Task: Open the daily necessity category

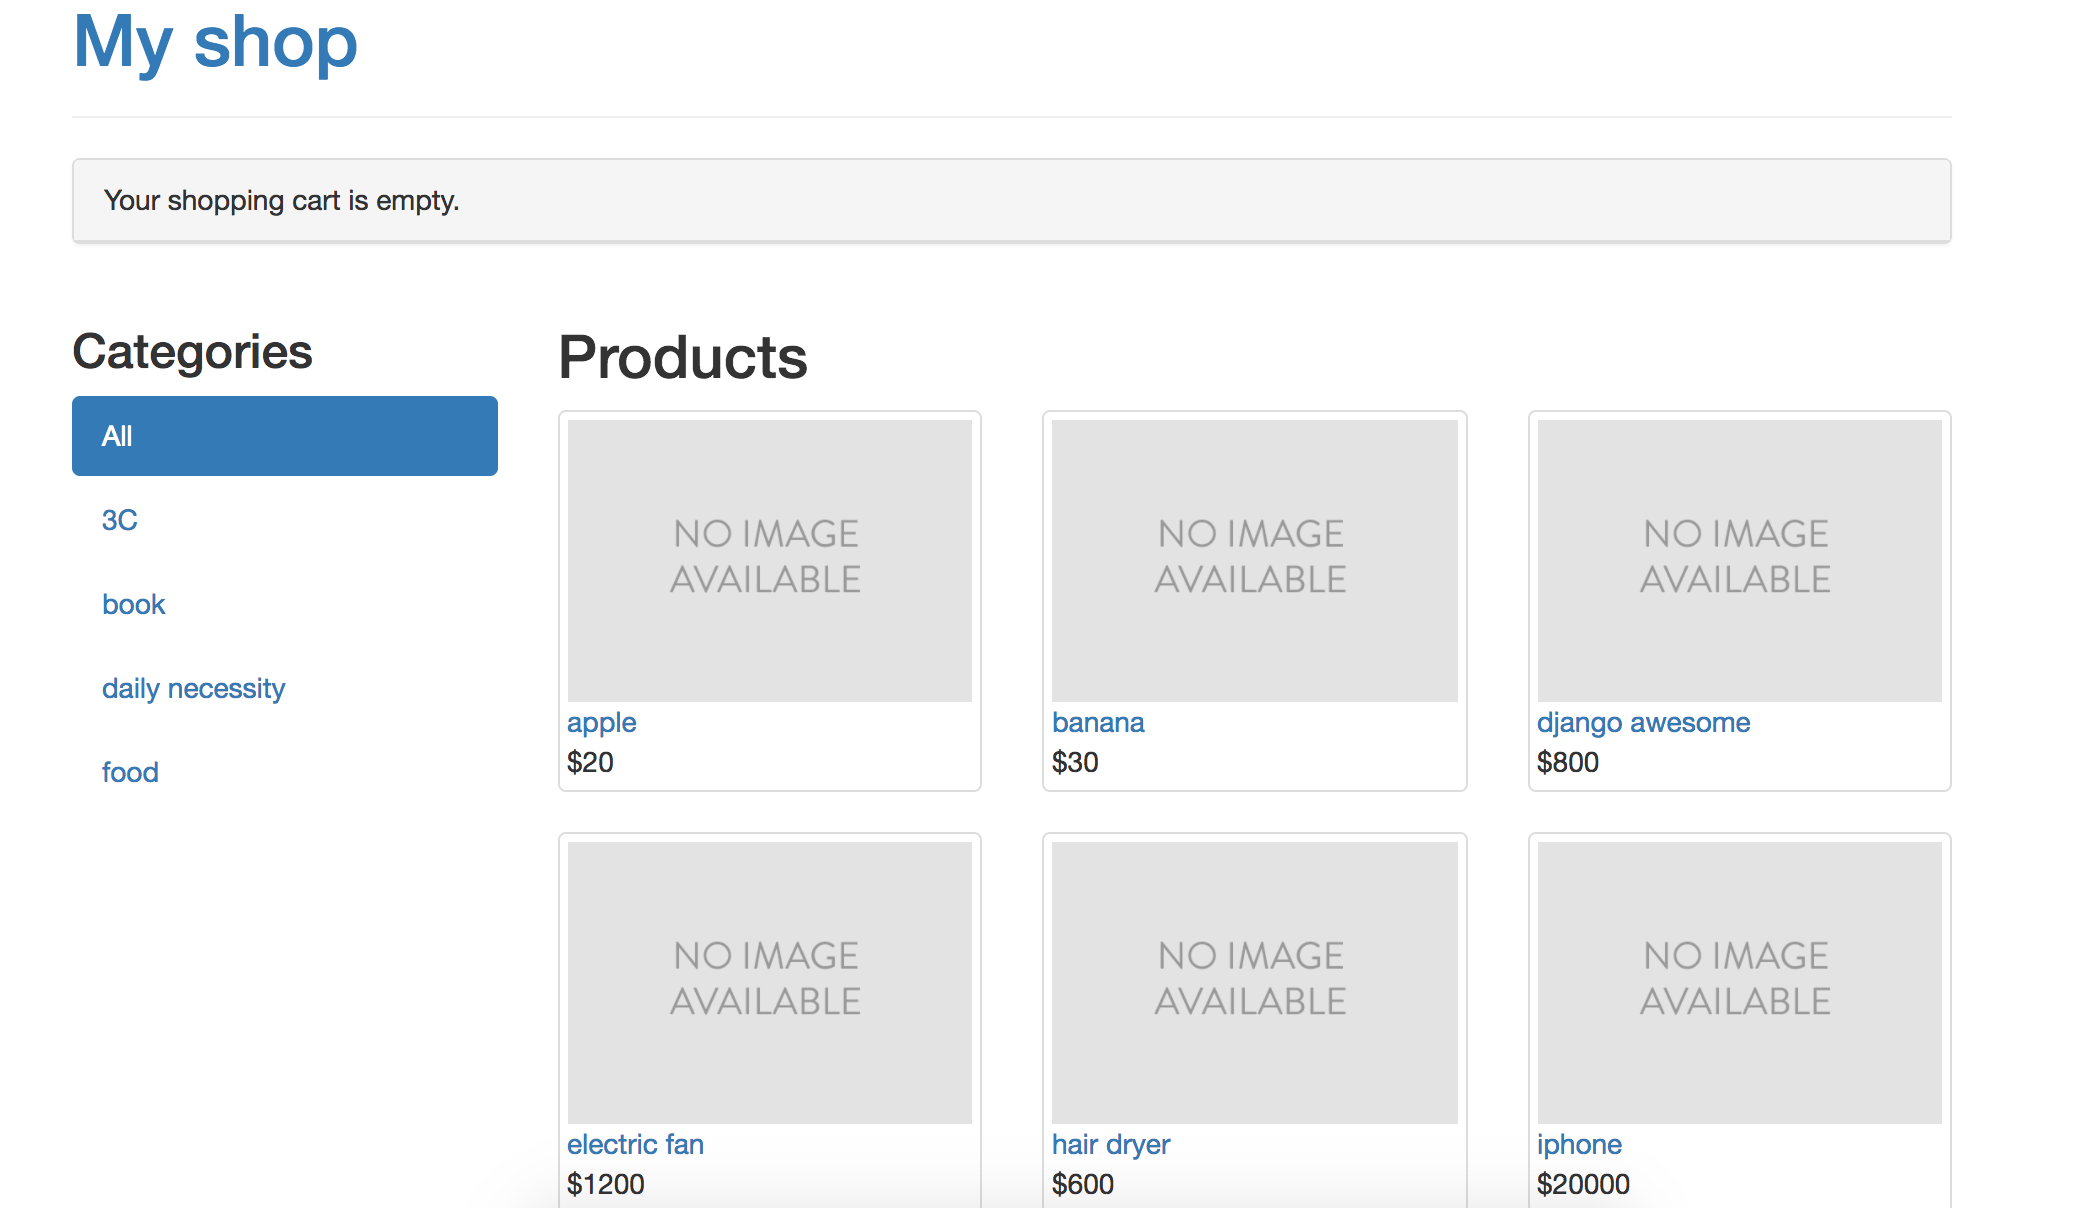Action: tap(193, 688)
